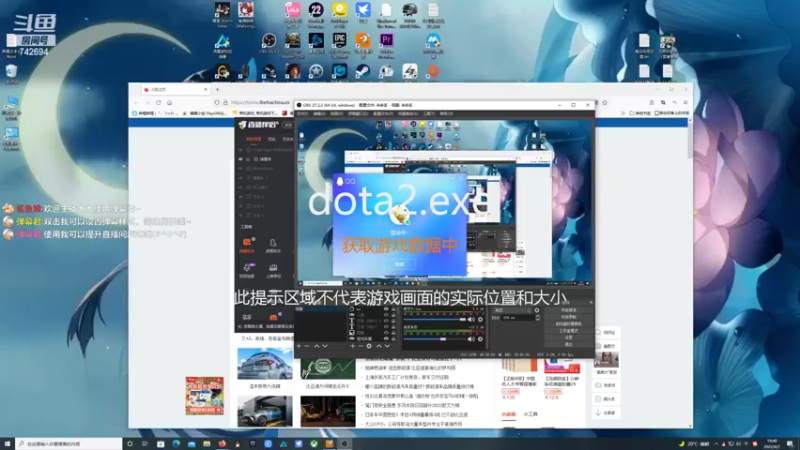
Task: Open OBS Tools menu
Action: tap(429, 114)
